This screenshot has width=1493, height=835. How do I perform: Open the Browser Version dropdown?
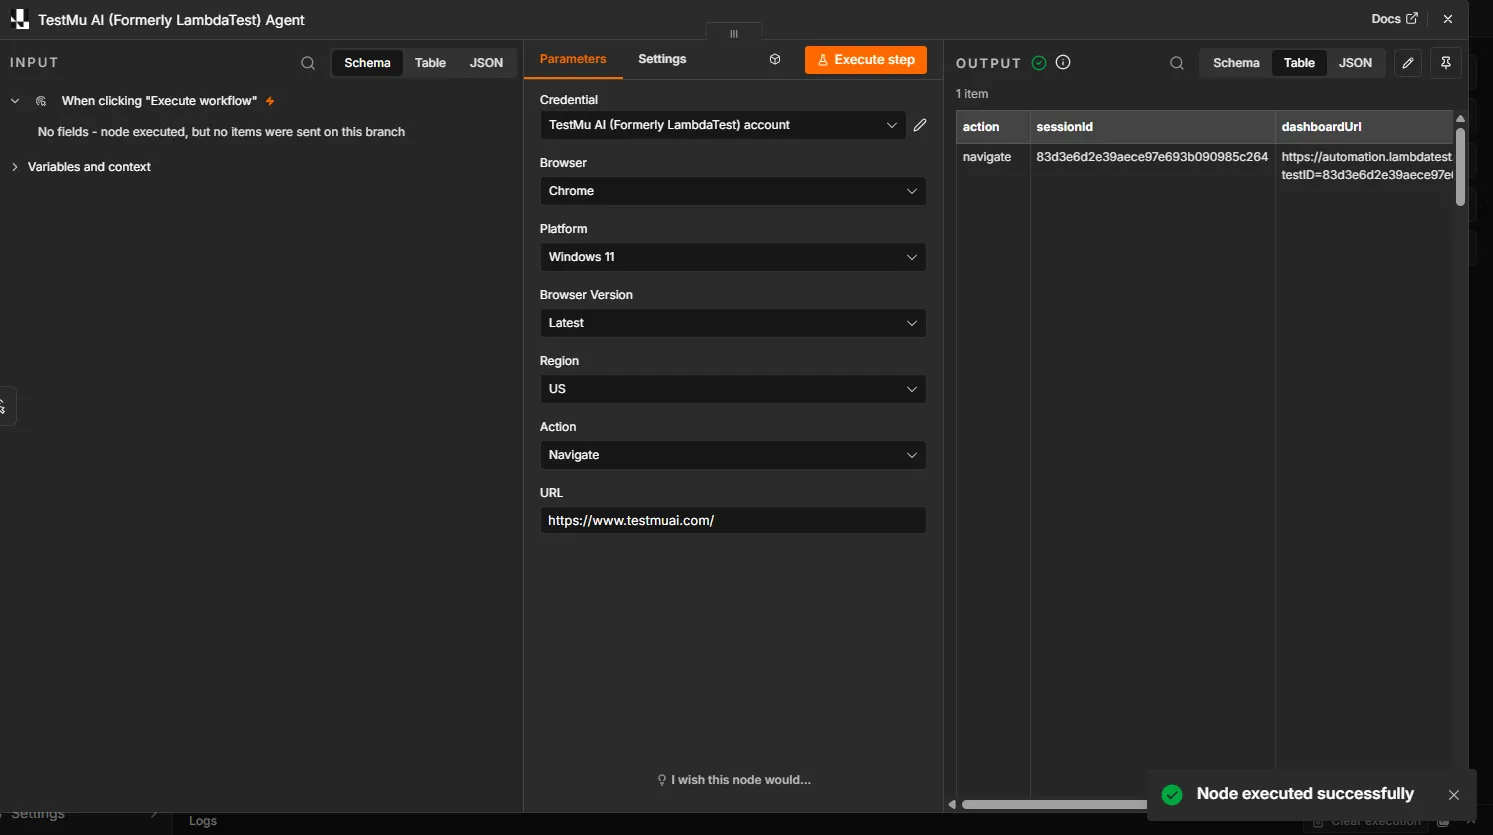pos(733,323)
